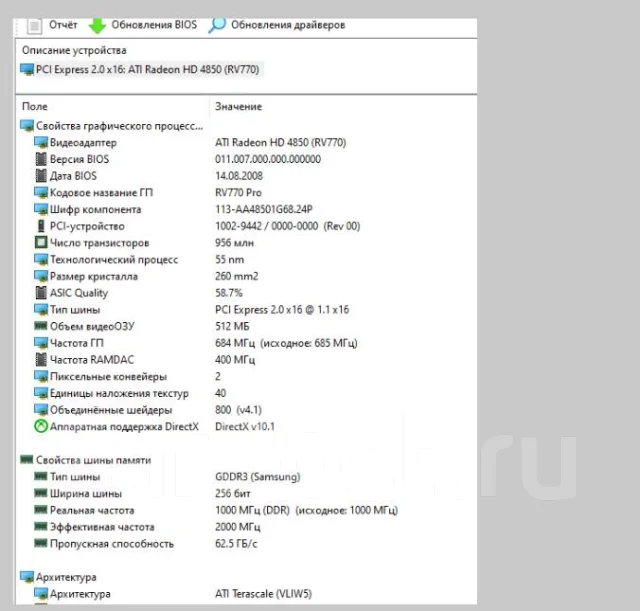Screen dimensions: 640x611
Task: Select value 956 млн
Action: 234,243
